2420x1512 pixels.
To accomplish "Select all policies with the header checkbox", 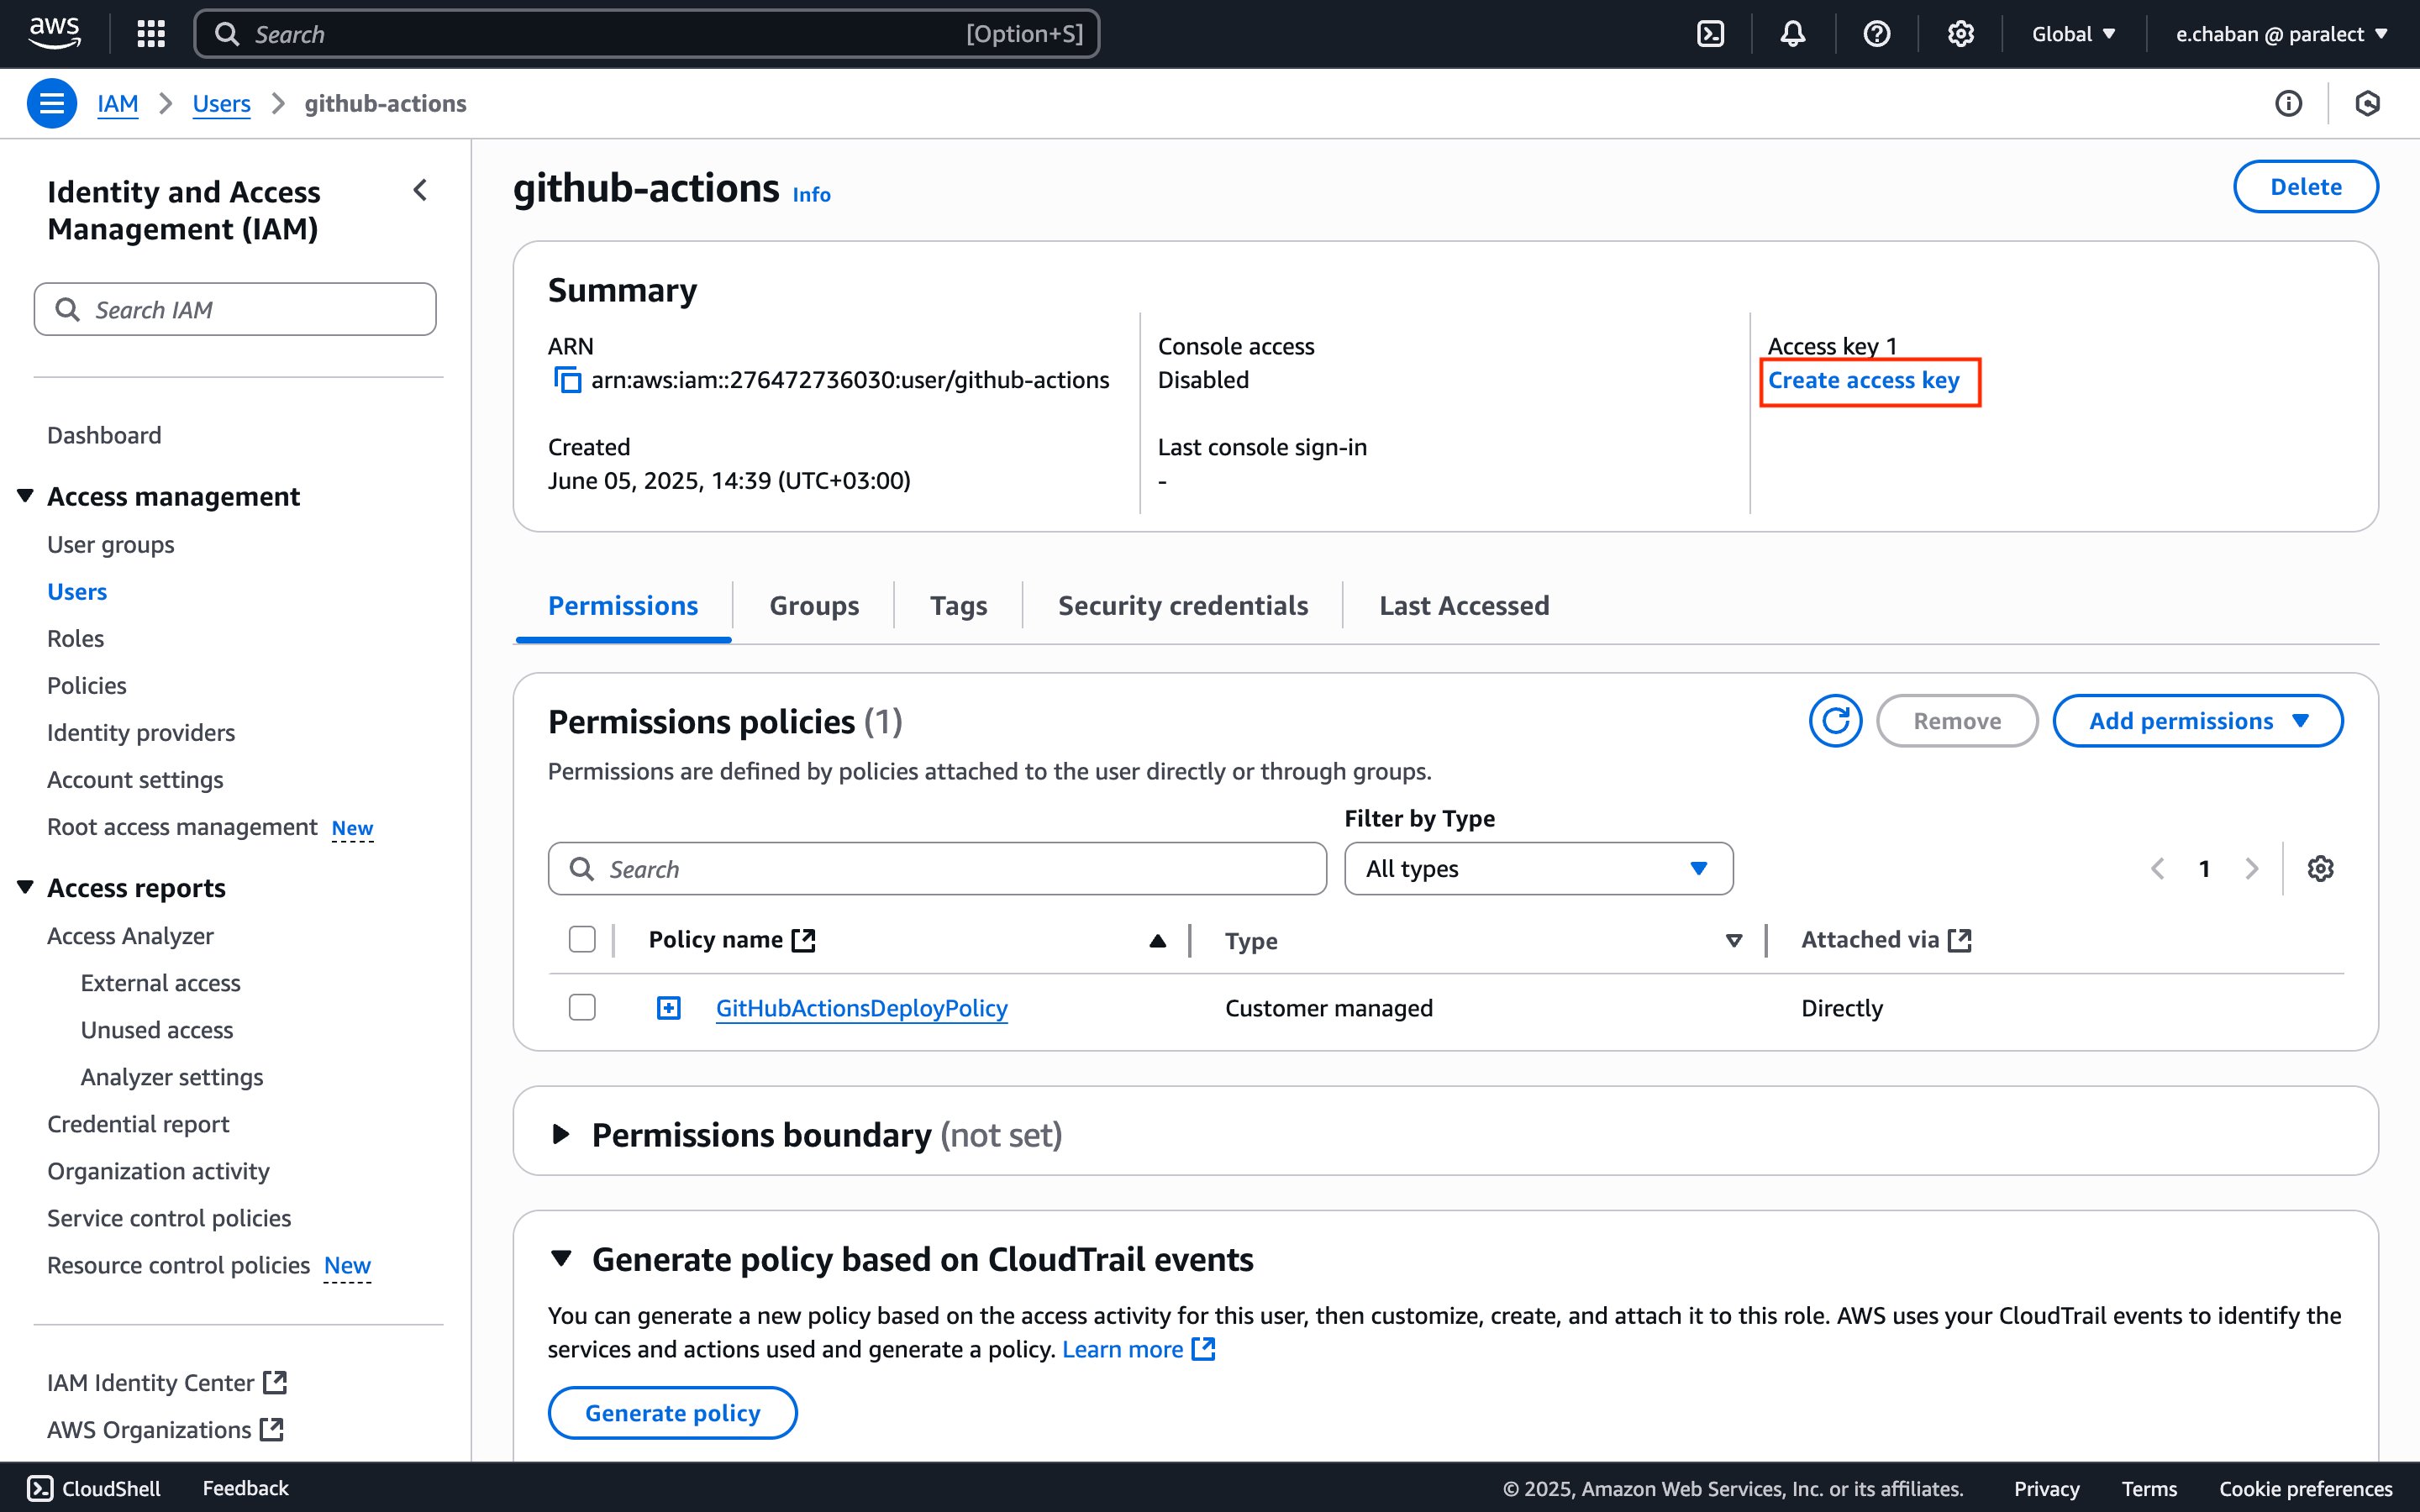I will 582,939.
